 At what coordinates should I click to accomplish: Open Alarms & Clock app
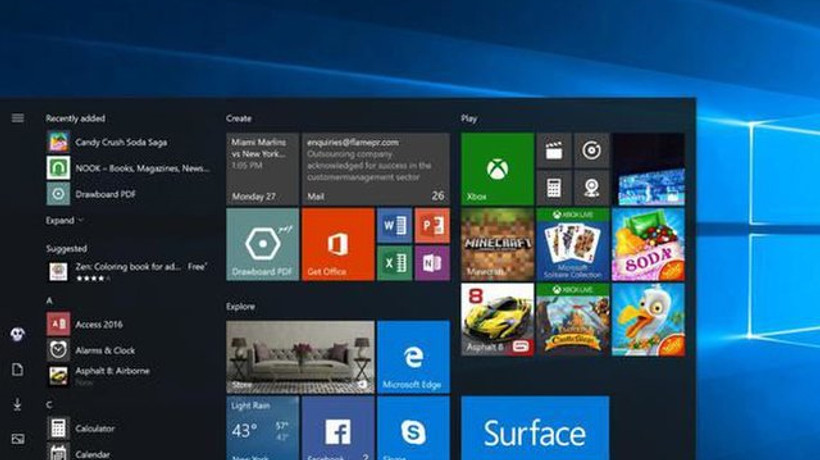(x=91, y=350)
